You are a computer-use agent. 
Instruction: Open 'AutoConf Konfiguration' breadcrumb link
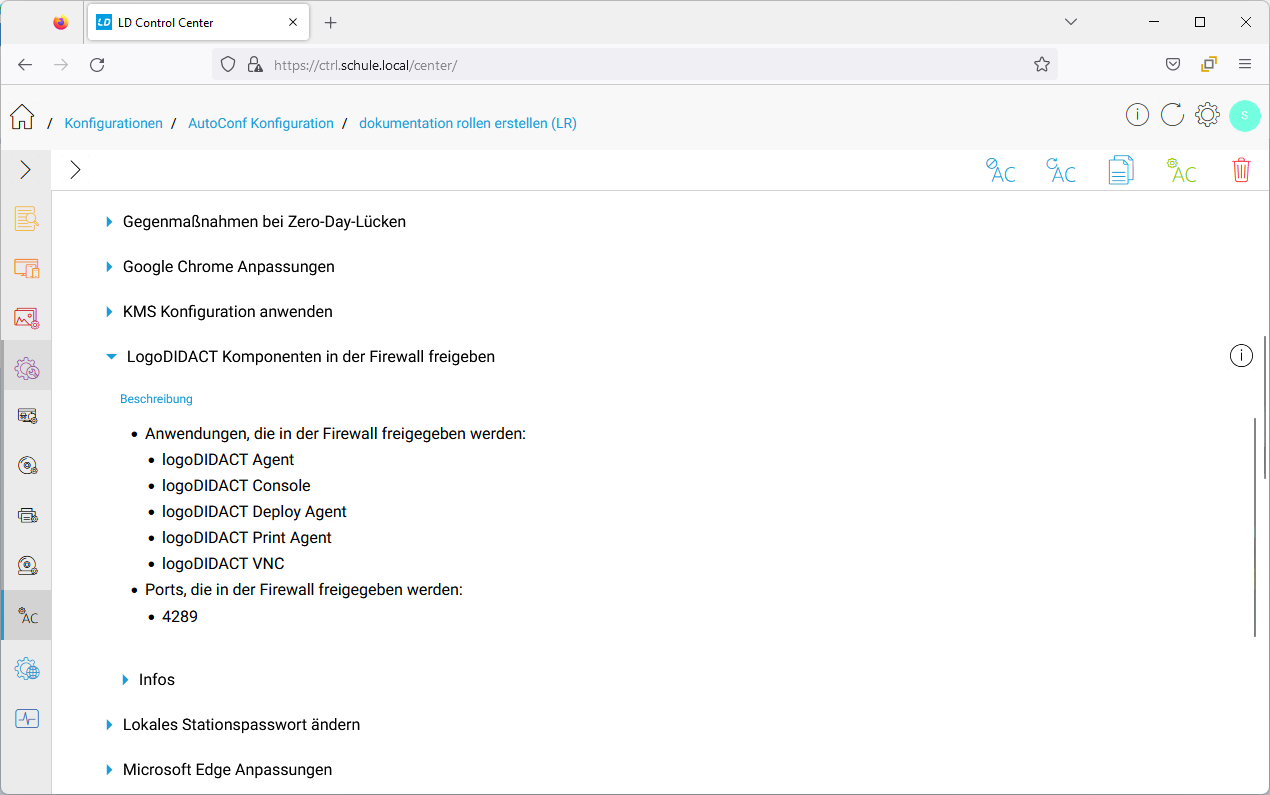[261, 123]
